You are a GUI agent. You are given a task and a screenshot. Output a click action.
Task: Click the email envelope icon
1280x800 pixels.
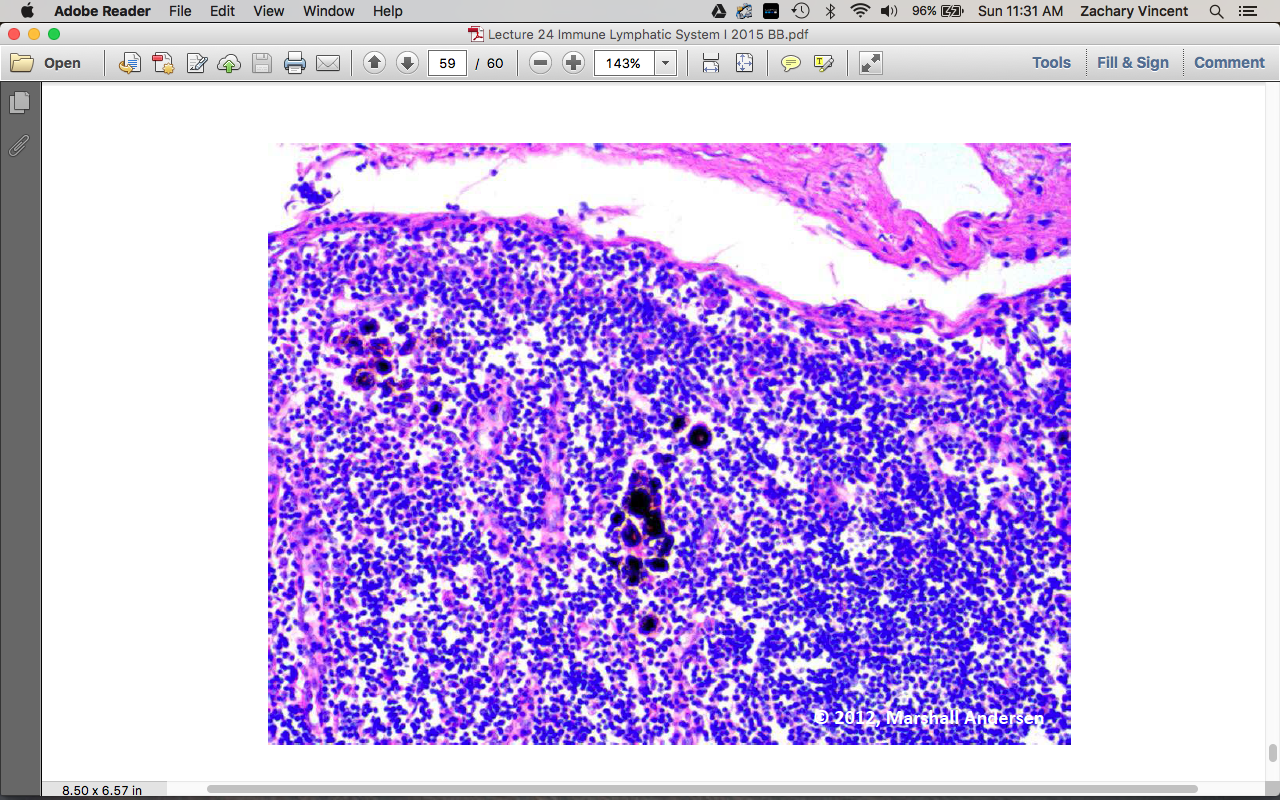(x=328, y=63)
